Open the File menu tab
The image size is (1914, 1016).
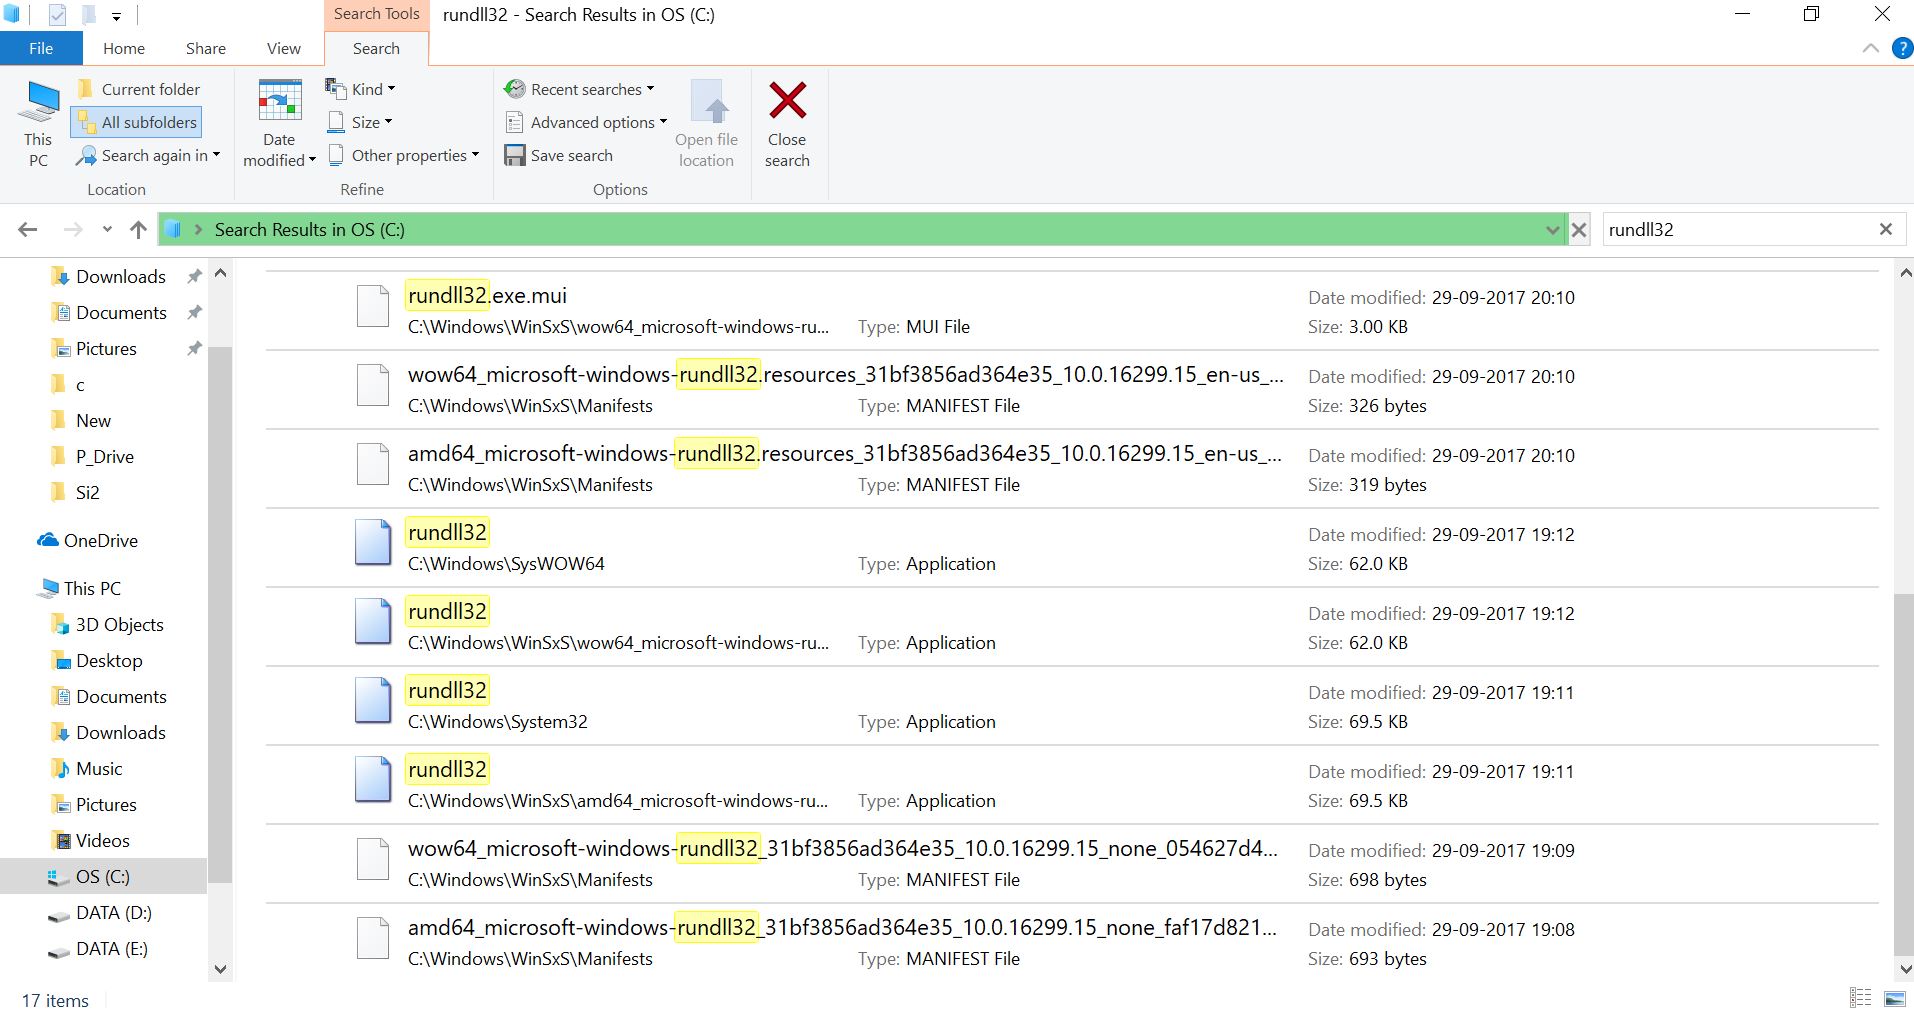tap(41, 48)
